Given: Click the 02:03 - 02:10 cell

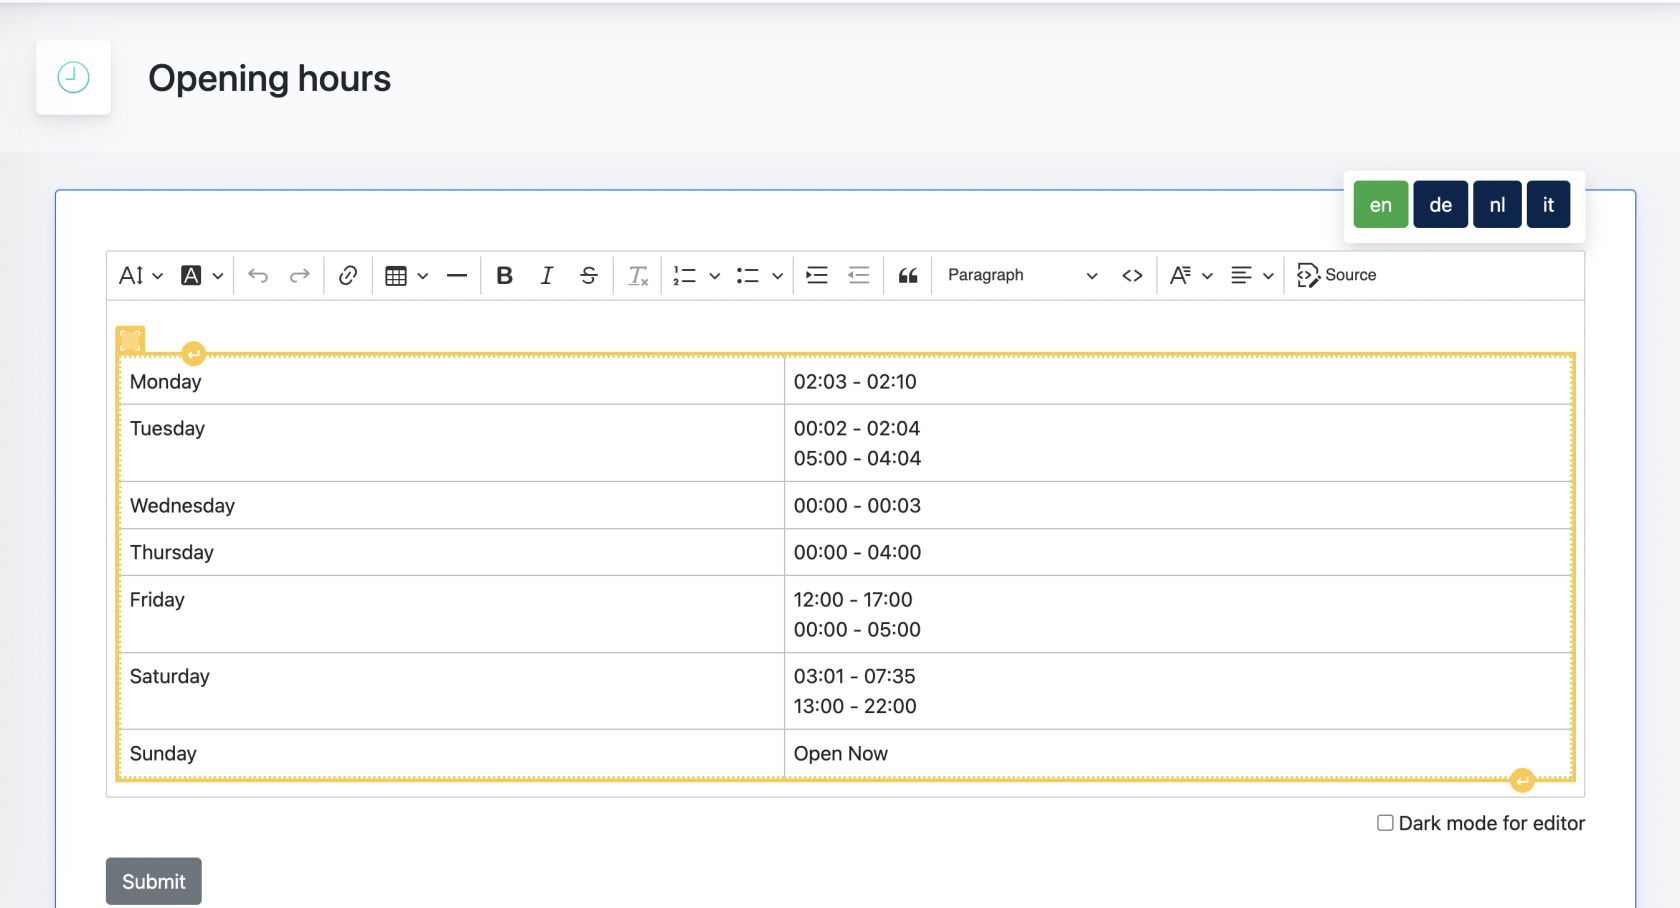Looking at the screenshot, I should tap(1178, 381).
